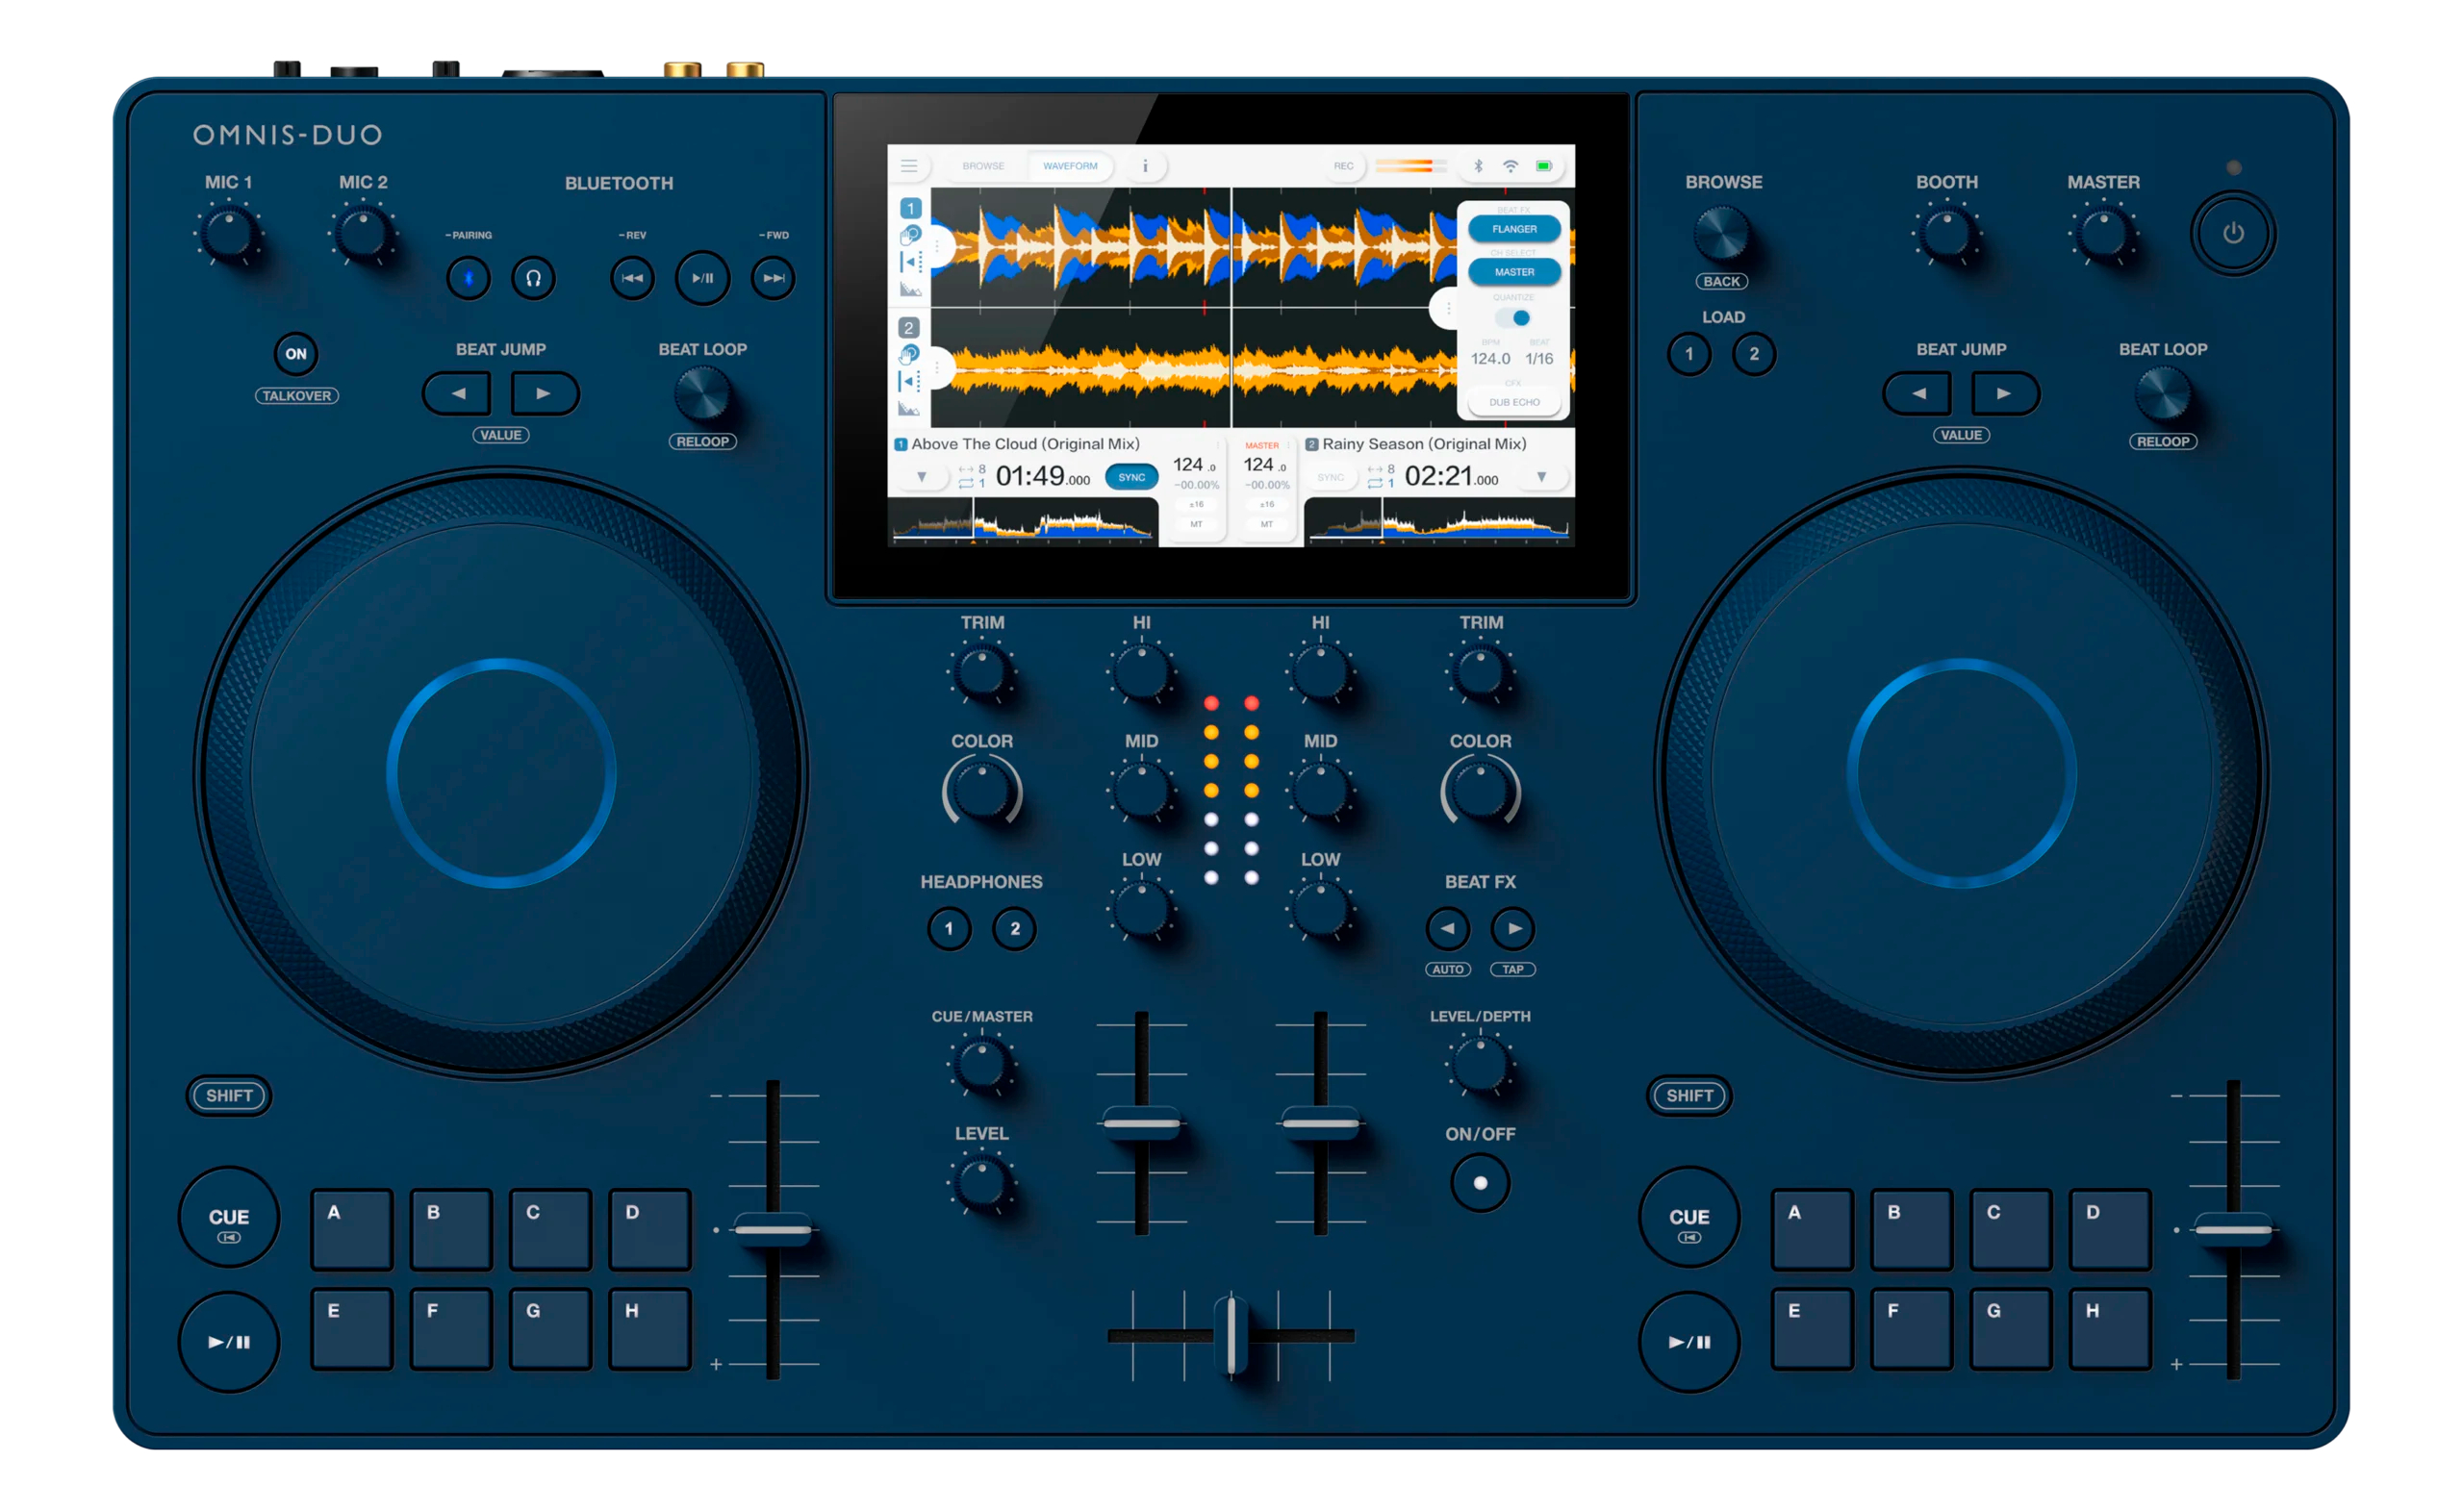Viewport: 2463px width, 1512px height.
Task: Tap the Bluetooth status icon on the screen
Action: click(x=1478, y=166)
